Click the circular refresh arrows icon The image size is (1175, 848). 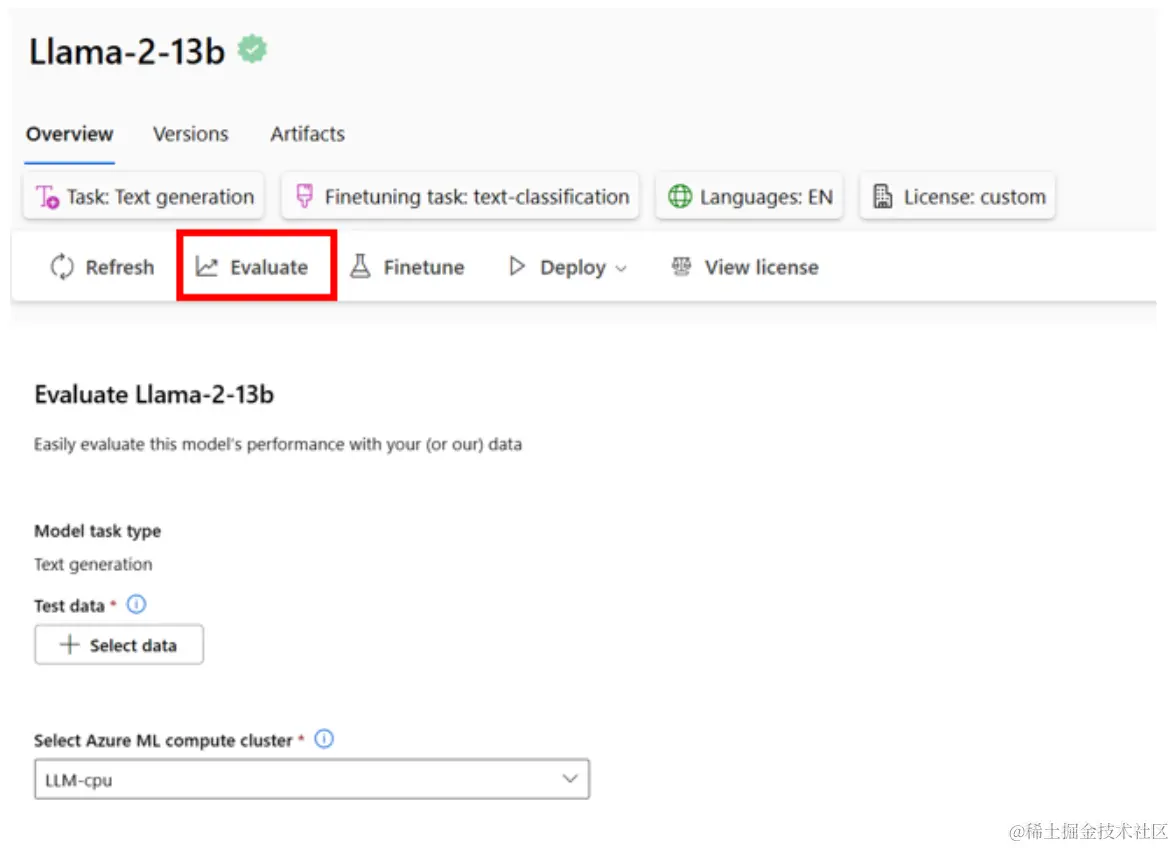tap(61, 267)
